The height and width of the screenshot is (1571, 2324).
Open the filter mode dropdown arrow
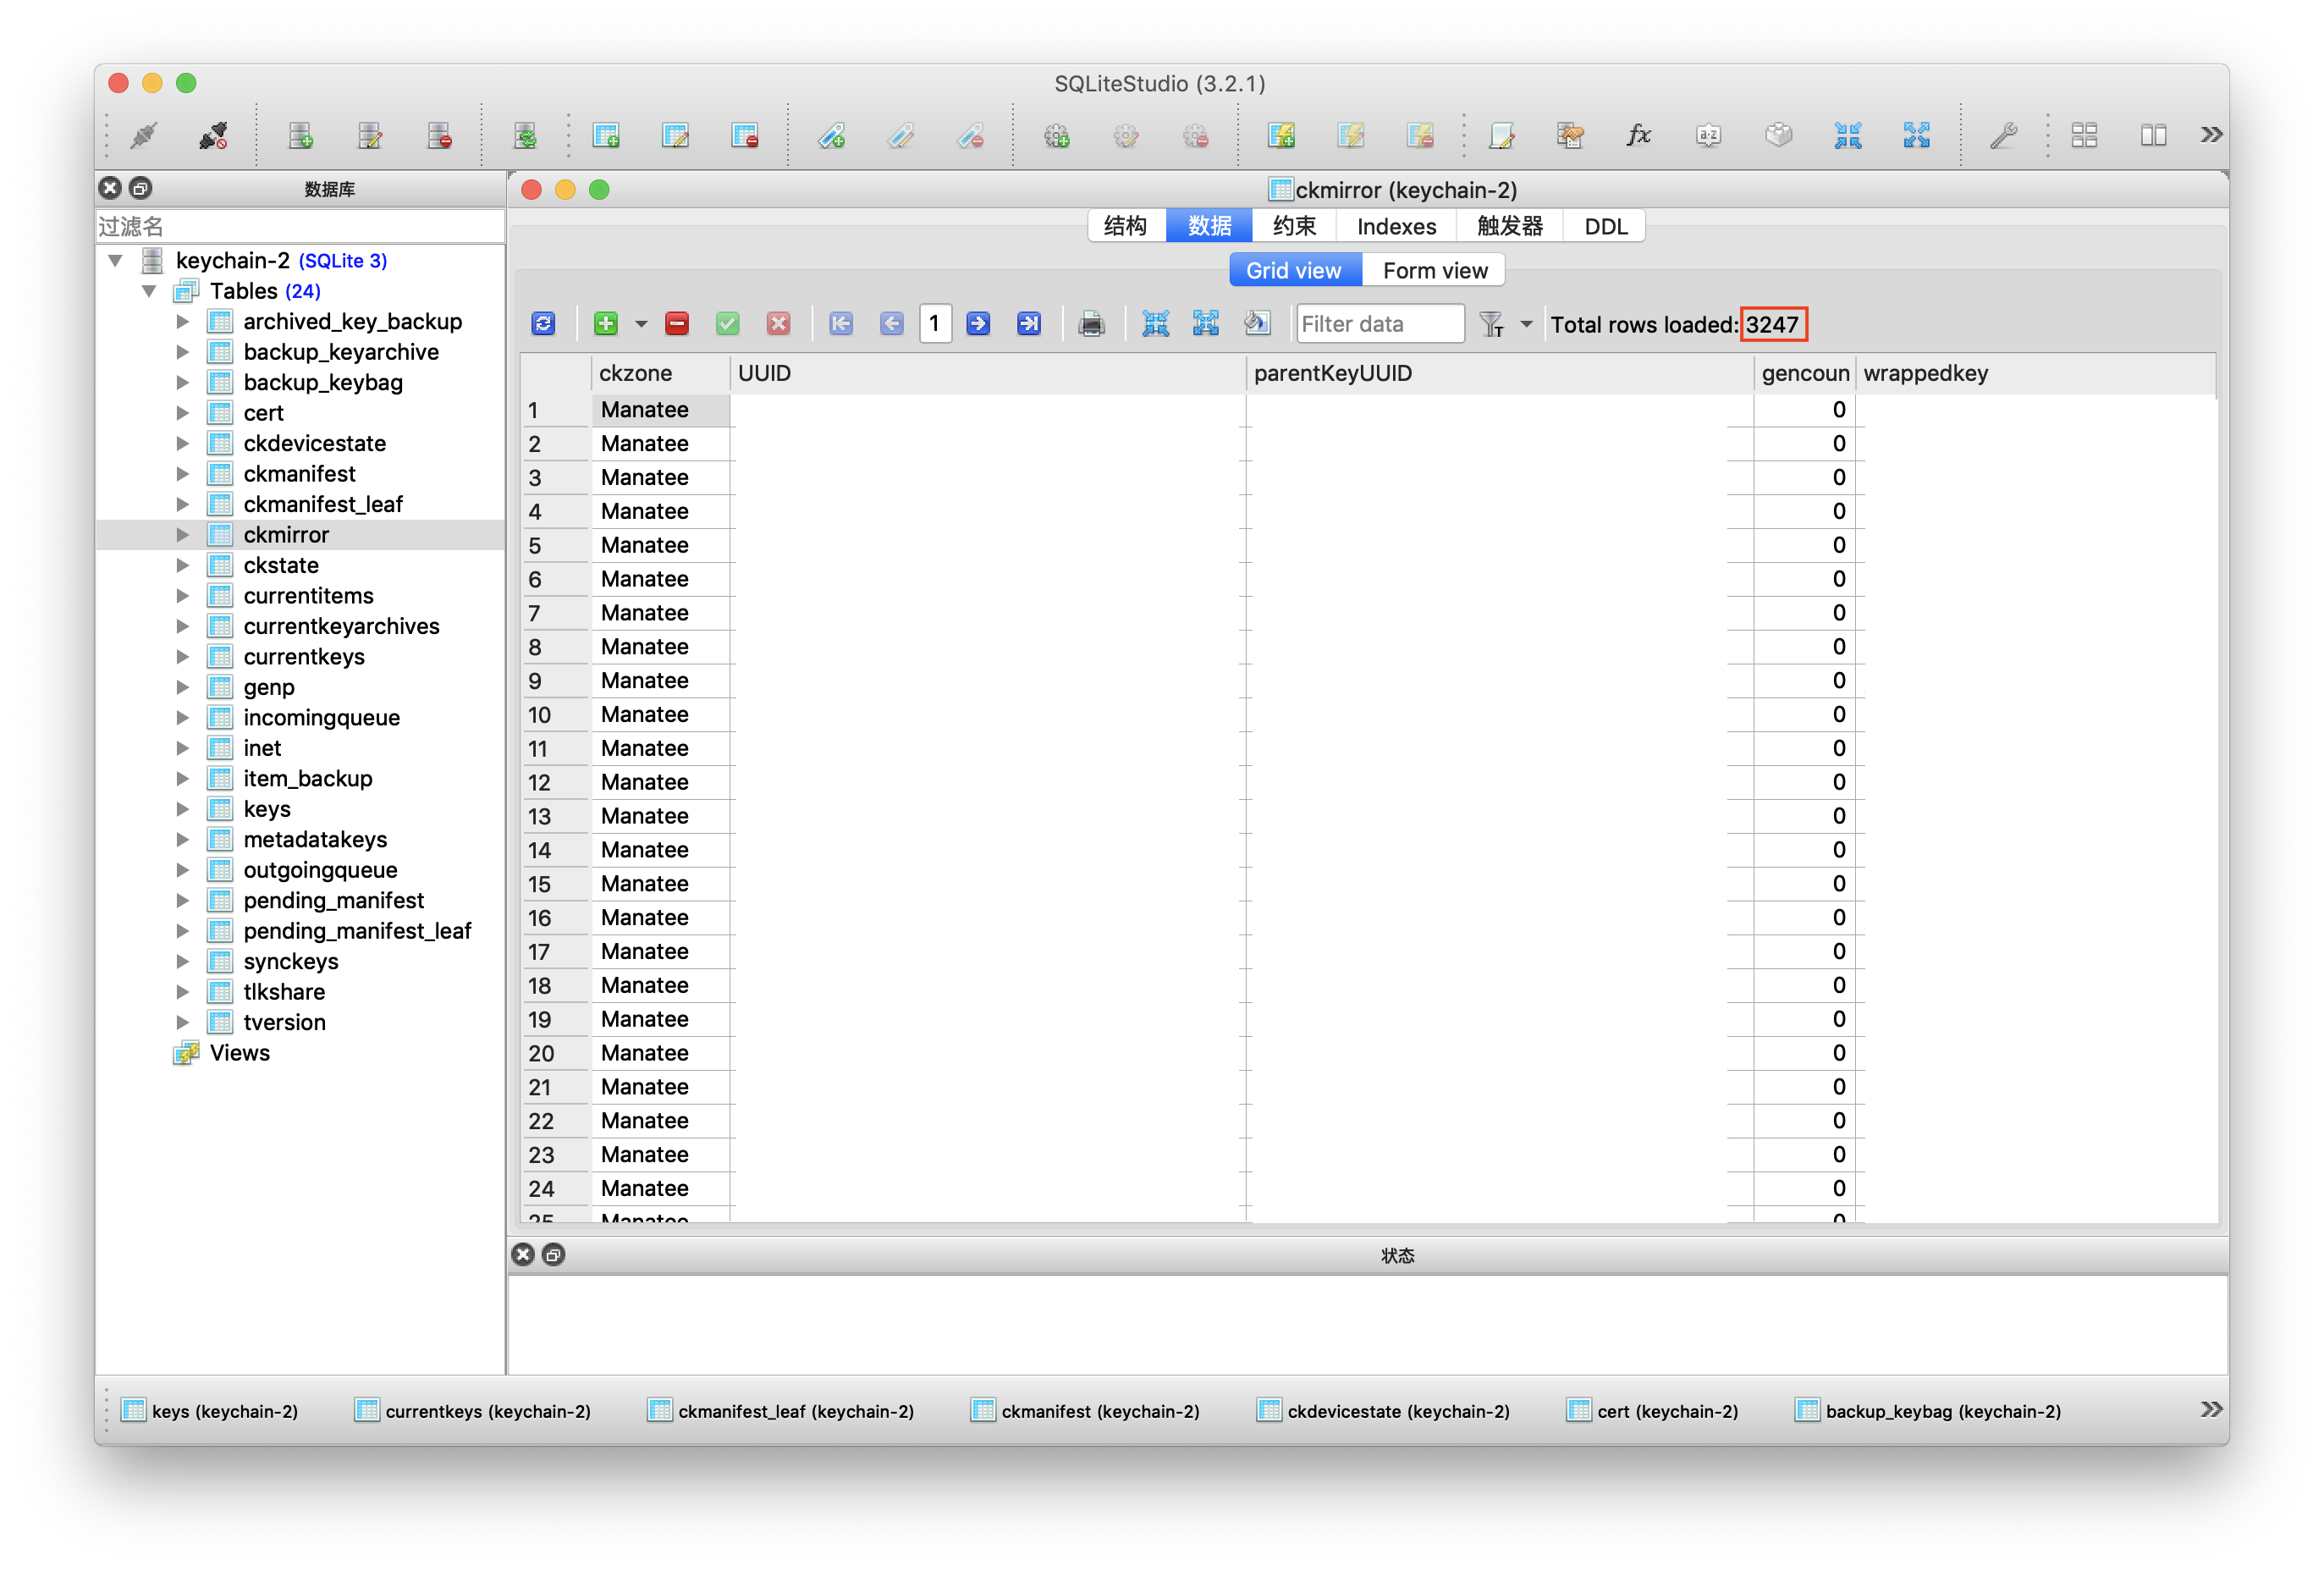point(1526,324)
